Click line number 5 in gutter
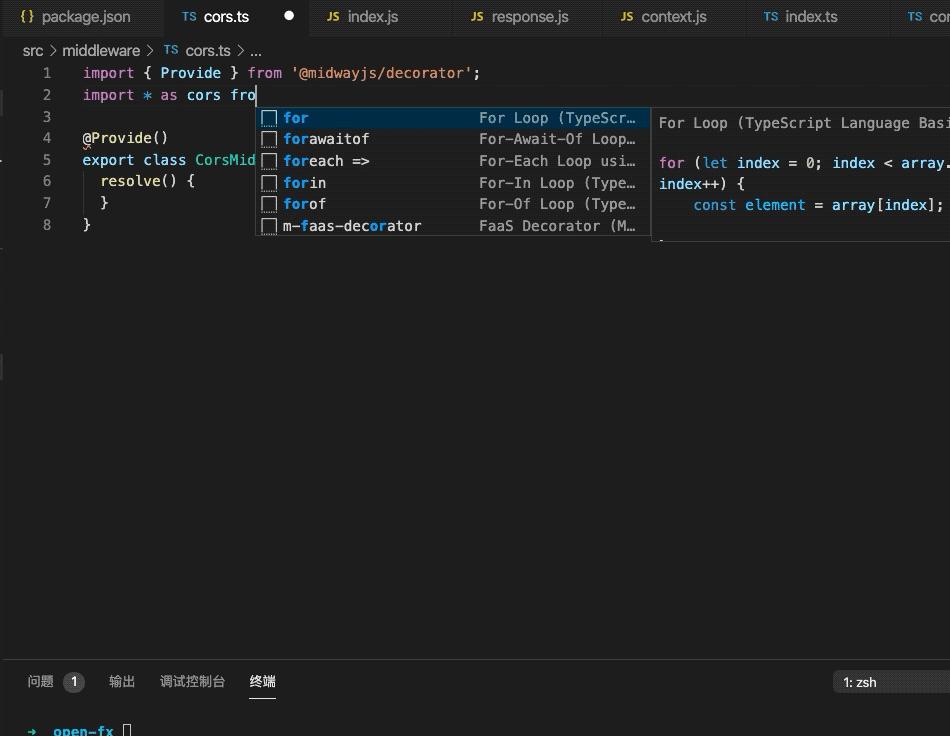This screenshot has height=736, width=950. pos(47,160)
